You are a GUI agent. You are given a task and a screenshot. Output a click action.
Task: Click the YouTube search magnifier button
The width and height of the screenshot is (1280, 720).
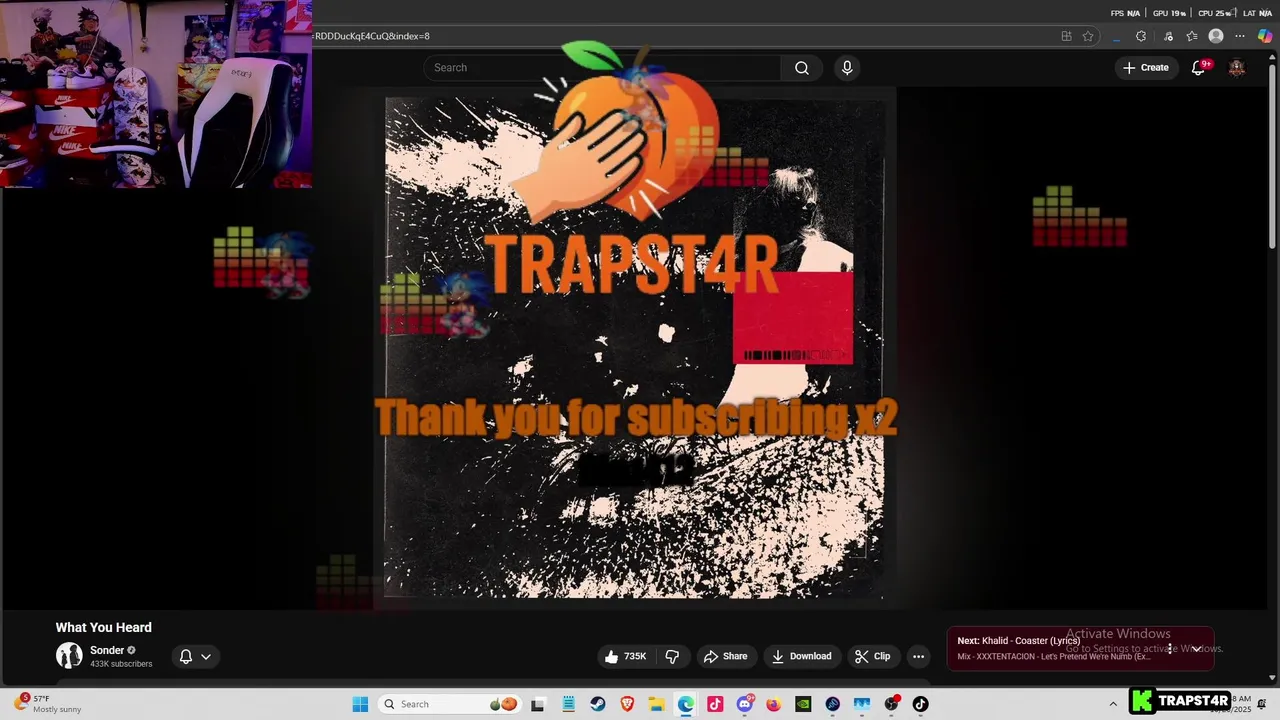tap(801, 68)
